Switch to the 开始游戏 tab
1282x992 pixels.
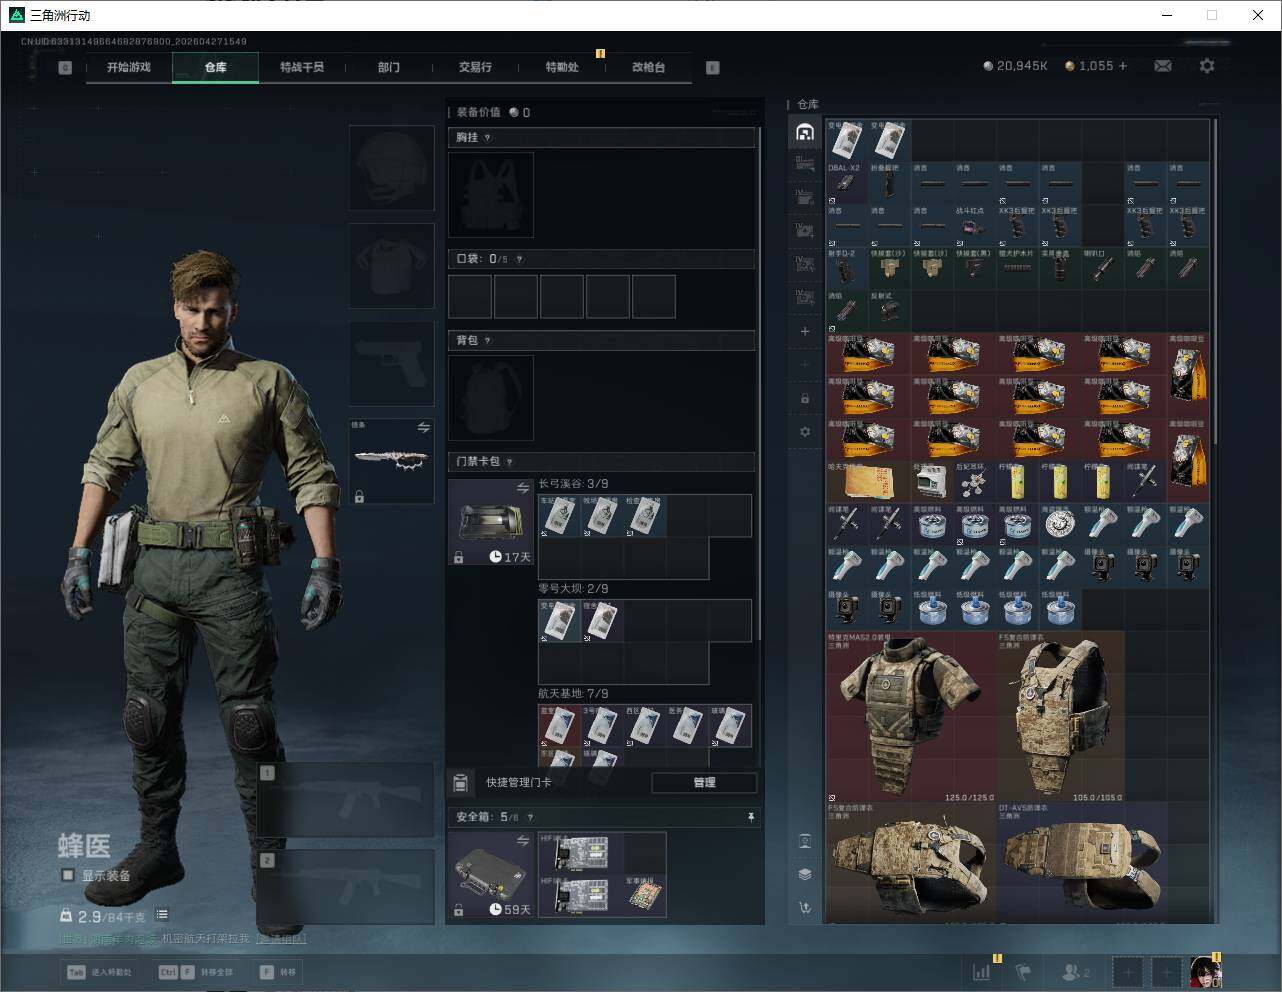coord(129,67)
